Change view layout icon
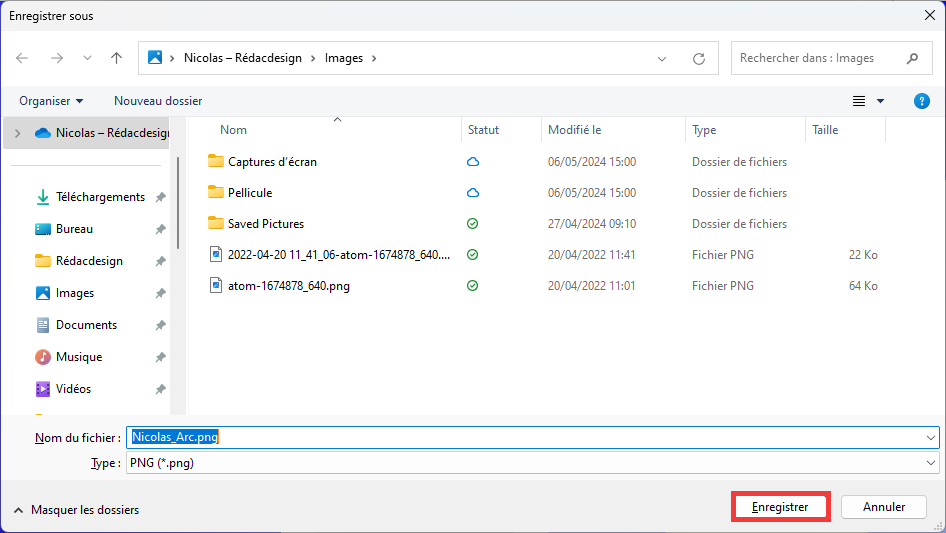Screen dimensions: 946x533 tap(859, 101)
